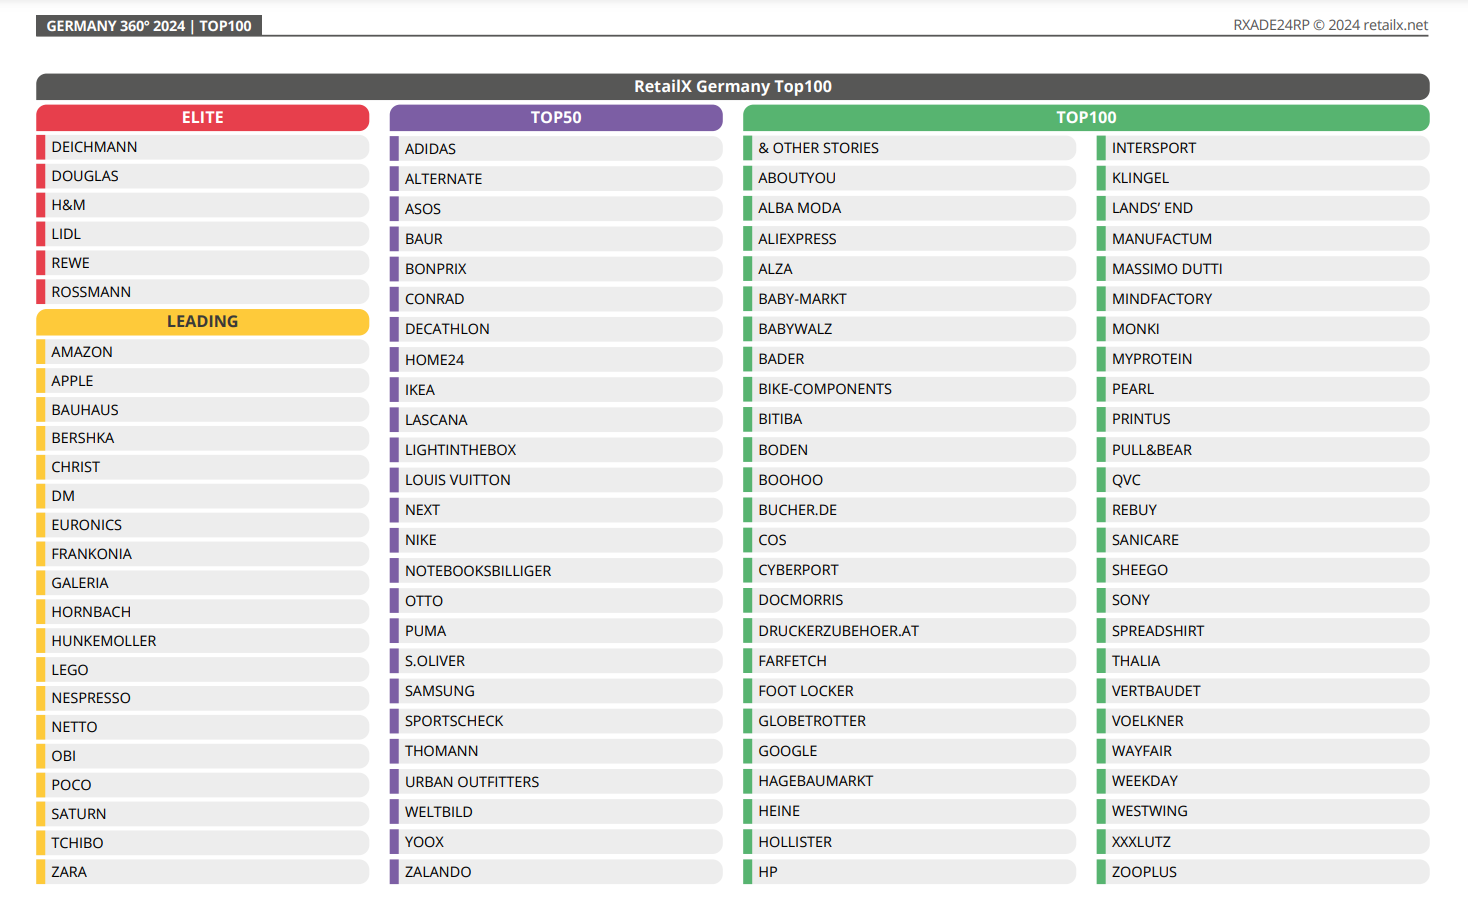Select the ROSSMANN row
The height and width of the screenshot is (907, 1468).
(202, 292)
